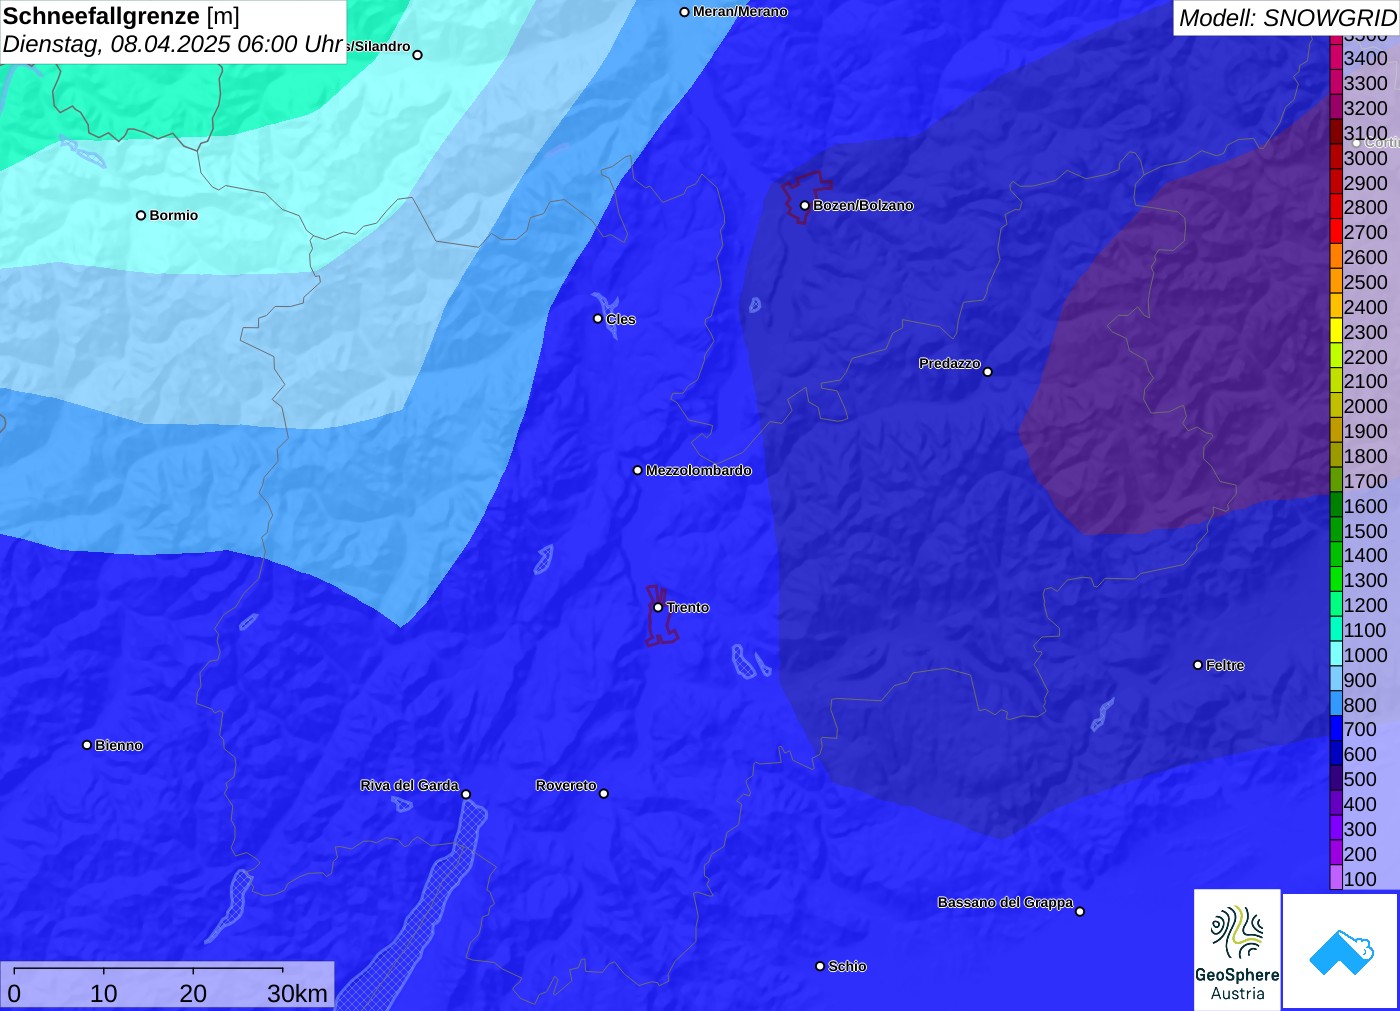Click the Silandro marker dot
This screenshot has width=1400, height=1011.
coord(418,55)
